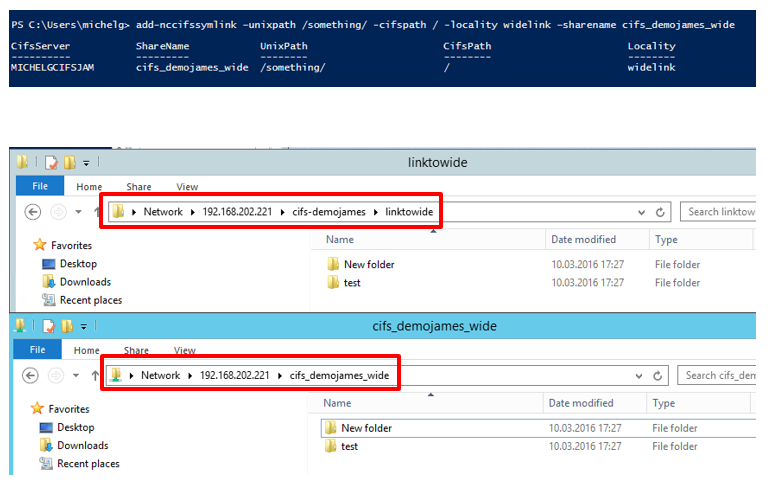The image size is (776, 483).
Task: Click folder icon in linktowide address bar
Action: [118, 212]
